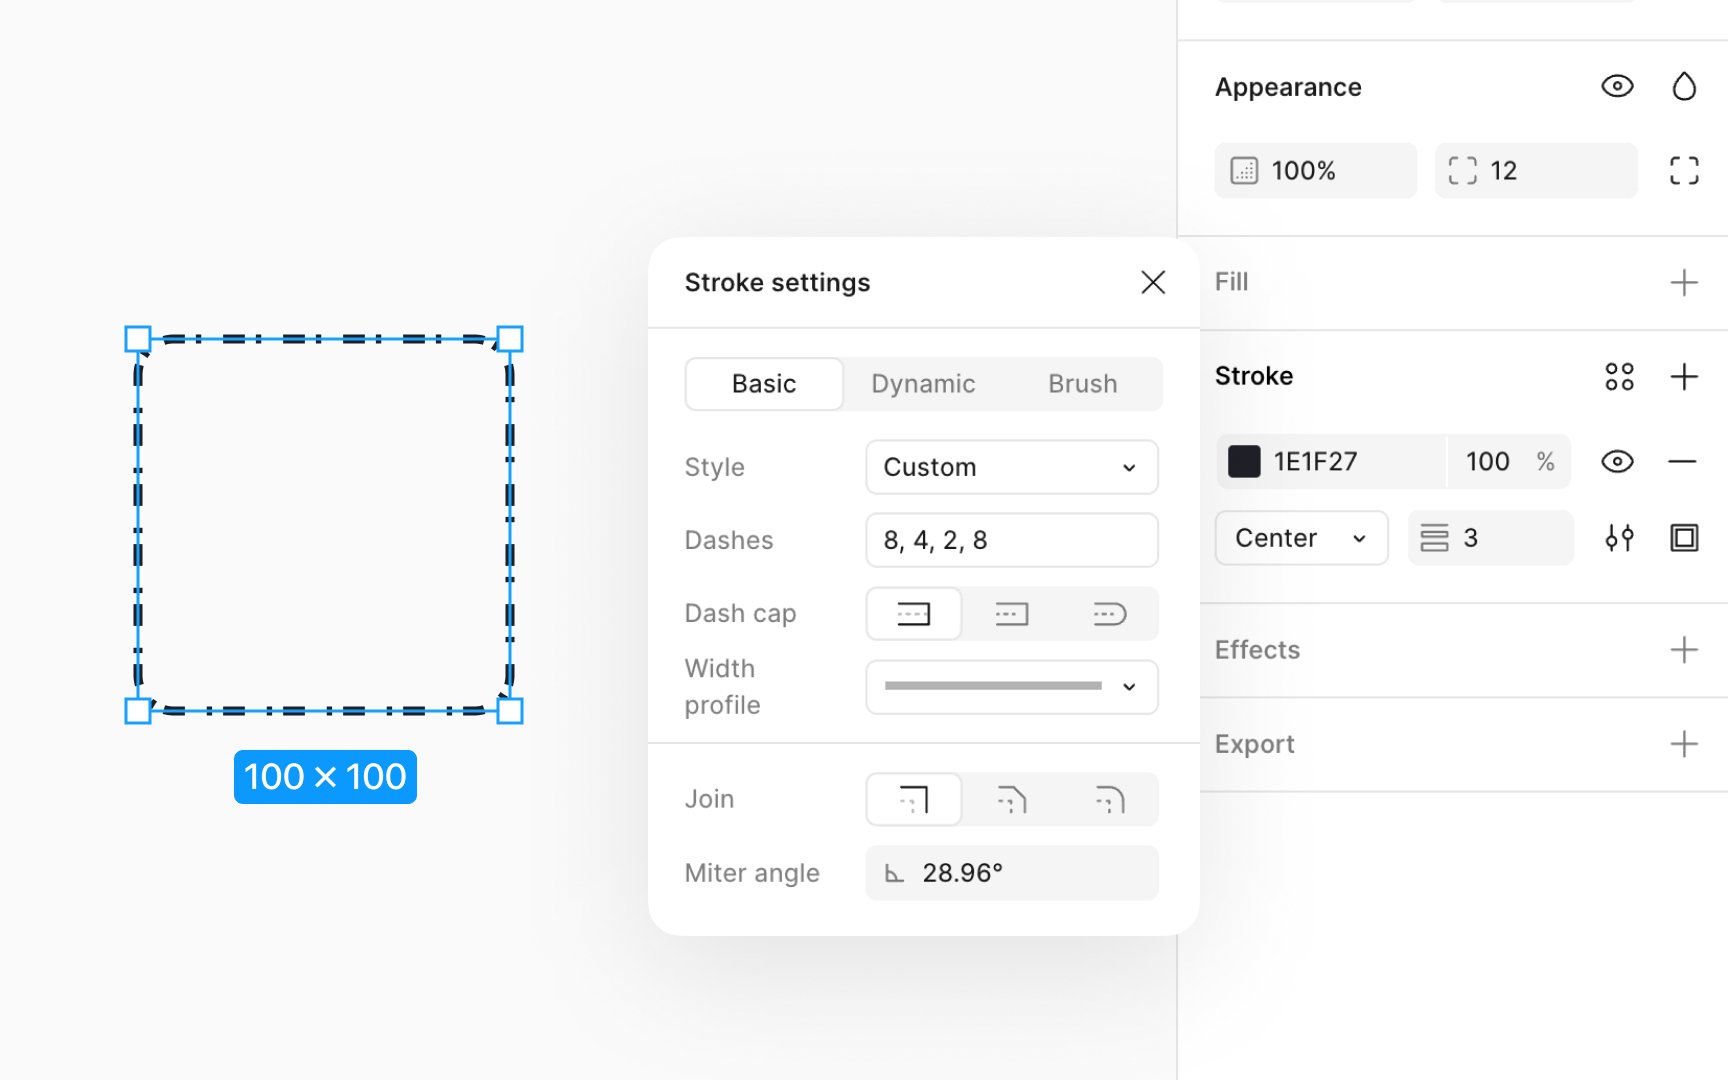
Task: Click the blend mode droplet icon
Action: 1684,87
